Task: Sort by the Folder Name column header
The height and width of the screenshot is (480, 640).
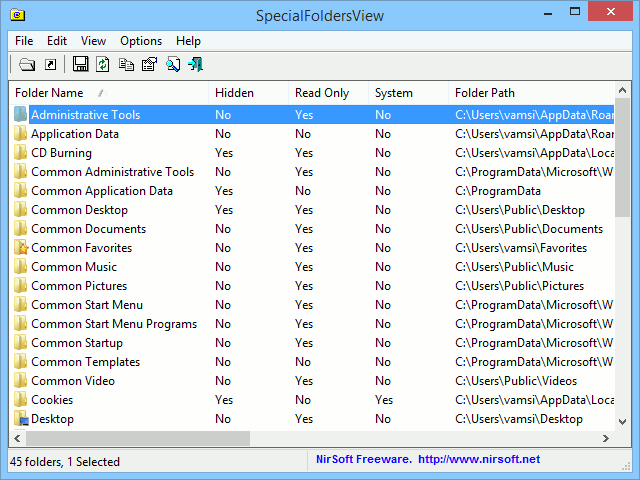Action: pyautogui.click(x=109, y=93)
